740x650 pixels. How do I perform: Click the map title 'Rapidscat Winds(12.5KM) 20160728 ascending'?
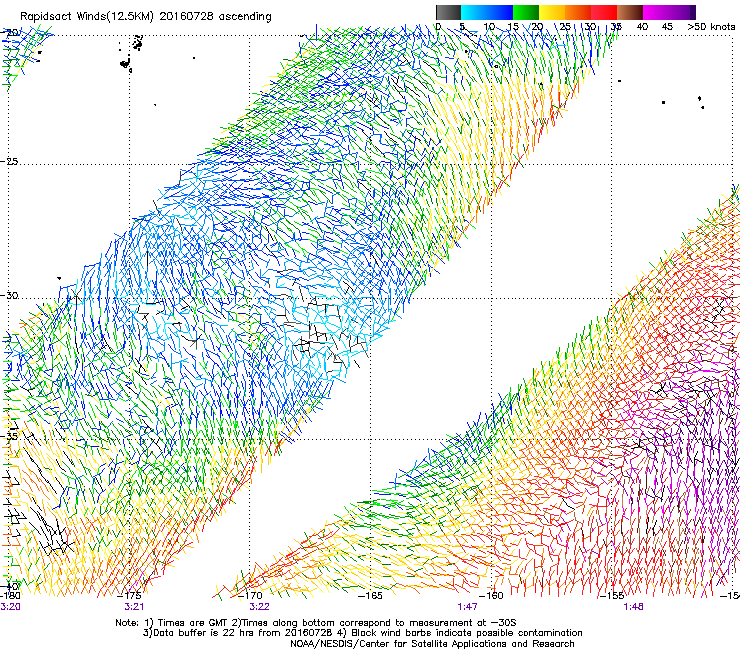click(x=146, y=17)
